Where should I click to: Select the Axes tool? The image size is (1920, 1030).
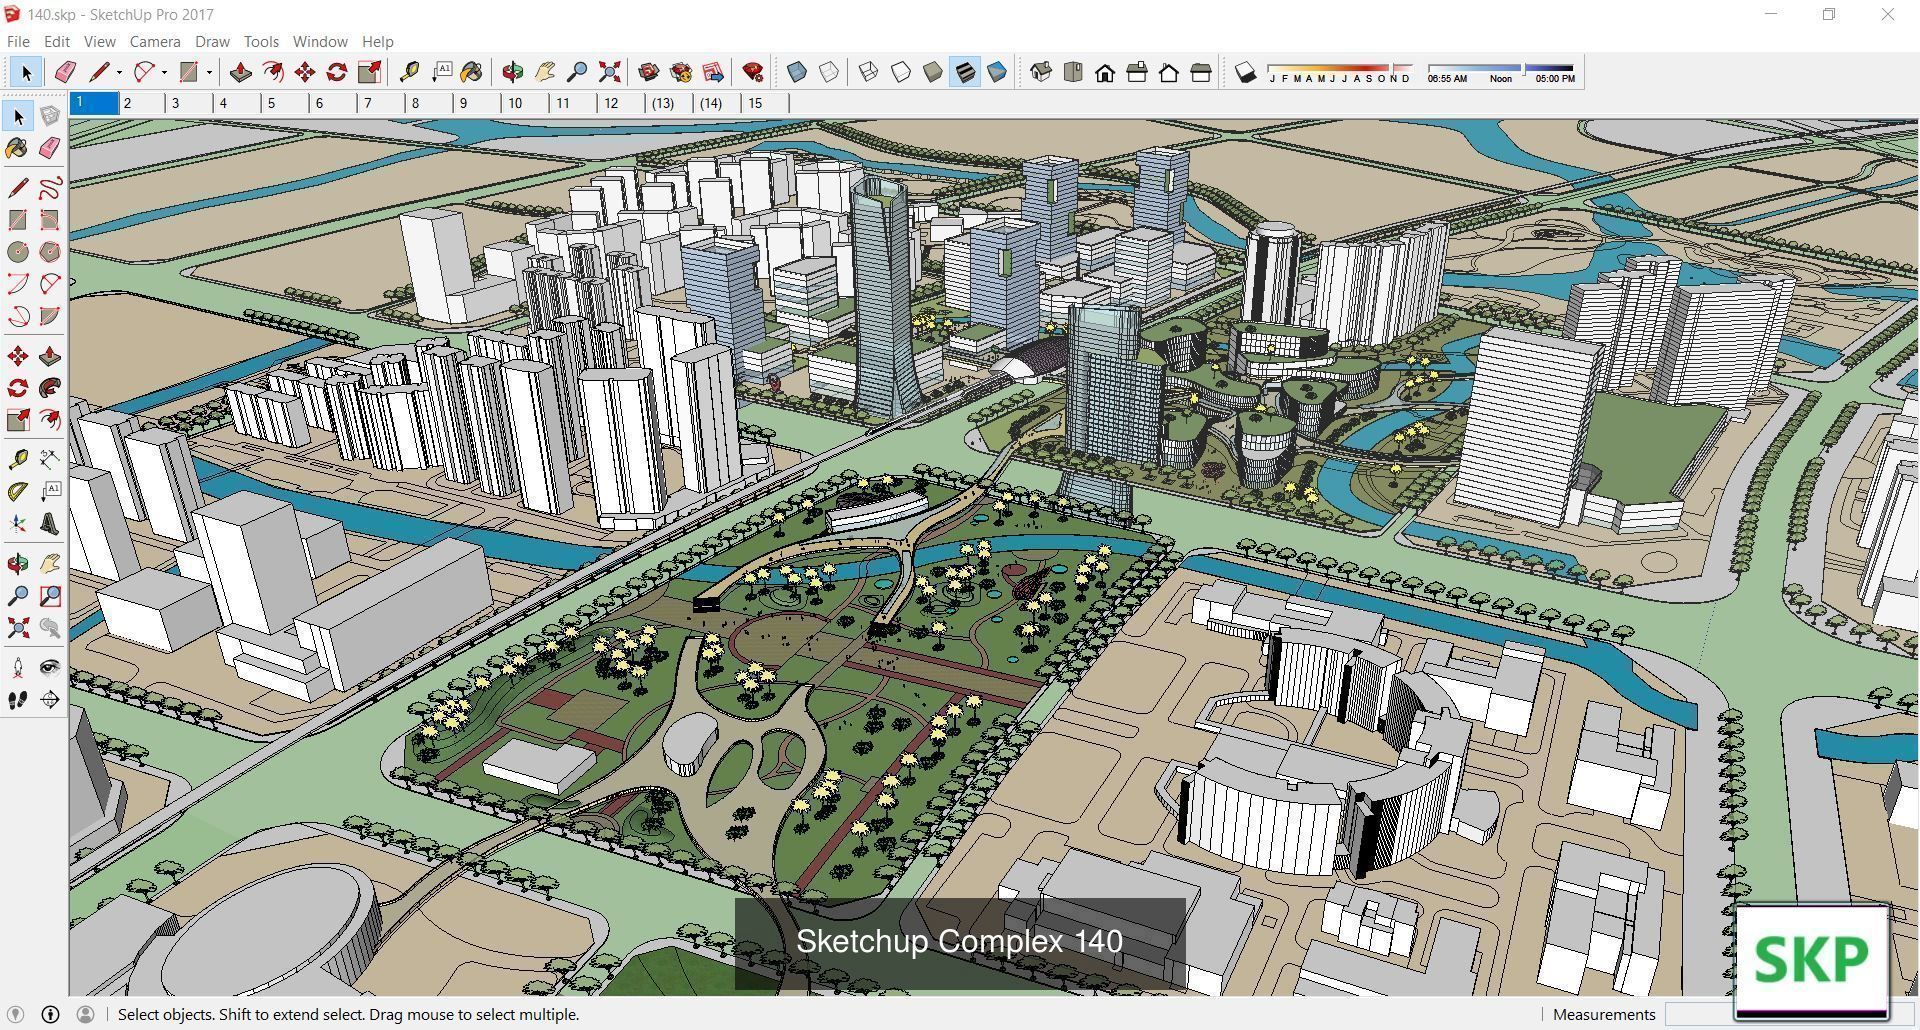(18, 524)
